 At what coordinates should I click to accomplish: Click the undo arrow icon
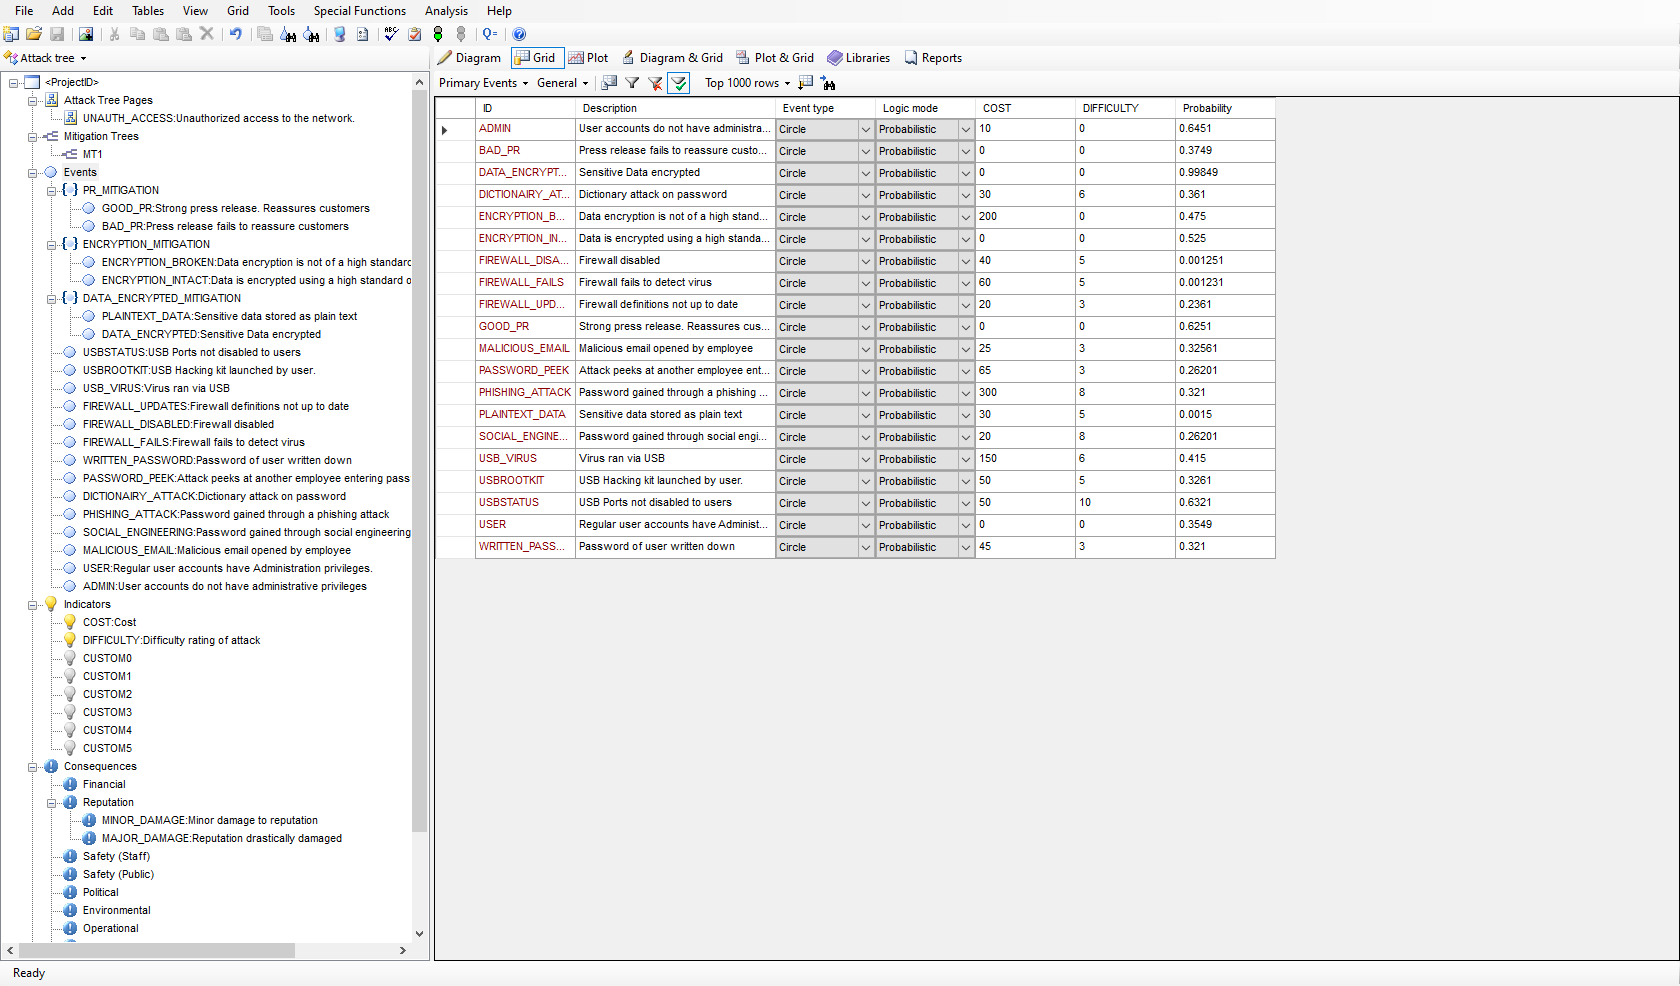(236, 34)
